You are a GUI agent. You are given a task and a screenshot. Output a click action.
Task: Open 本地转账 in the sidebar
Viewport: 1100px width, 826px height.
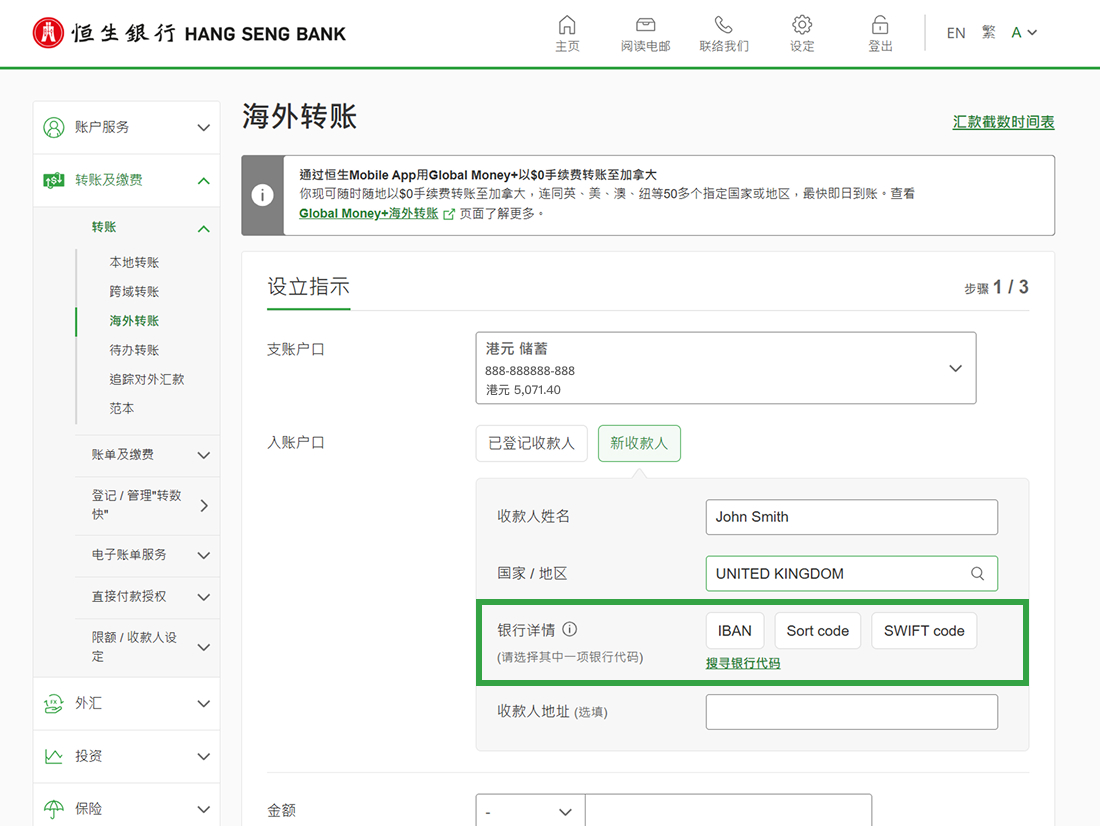(134, 263)
